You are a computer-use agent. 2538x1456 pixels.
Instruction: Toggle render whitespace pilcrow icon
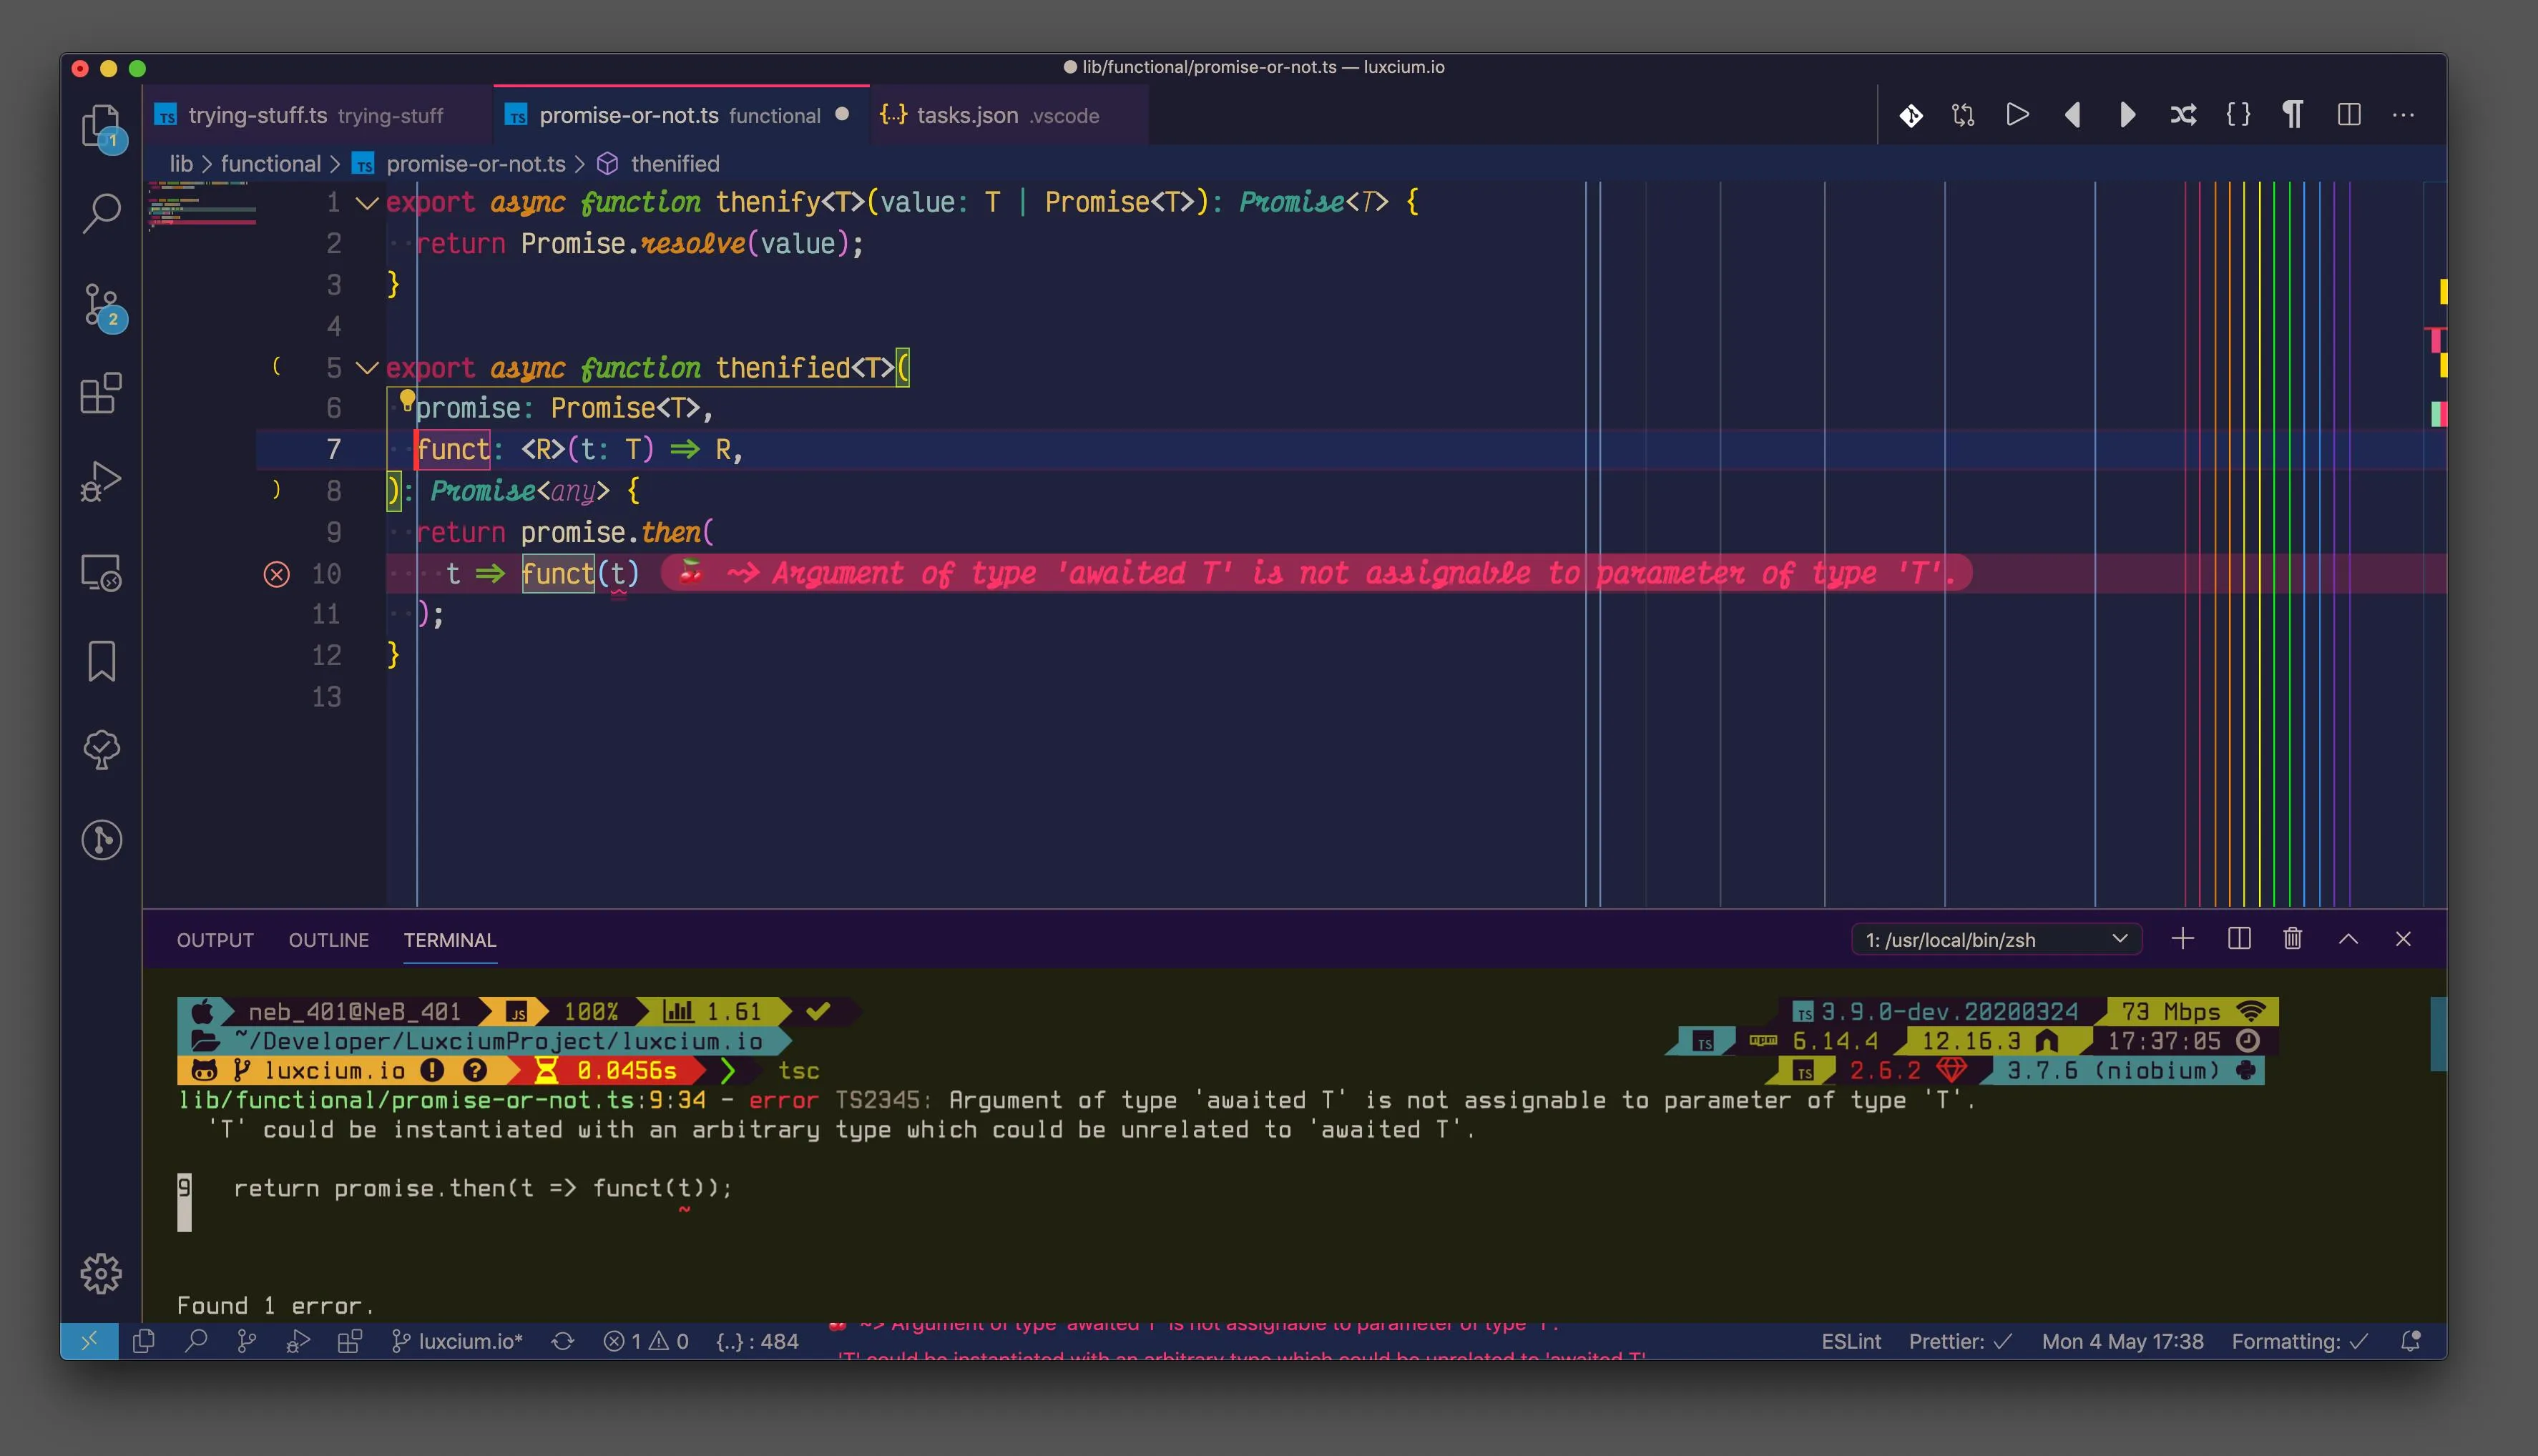[x=2293, y=115]
